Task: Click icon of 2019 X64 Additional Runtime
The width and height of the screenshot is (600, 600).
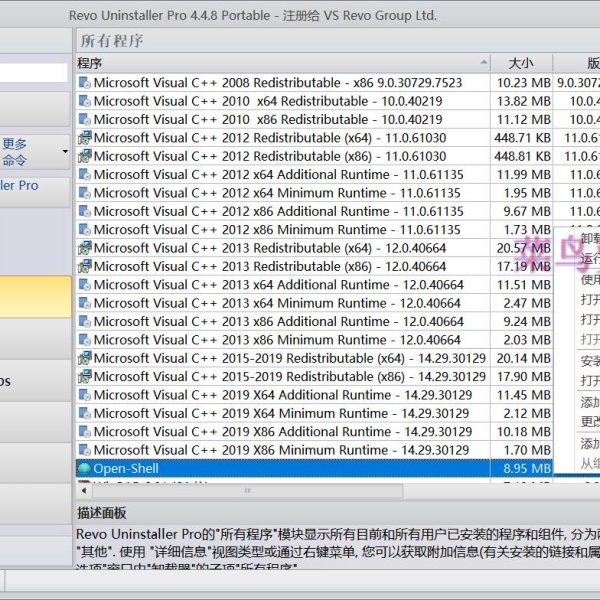Action: pyautogui.click(x=85, y=395)
